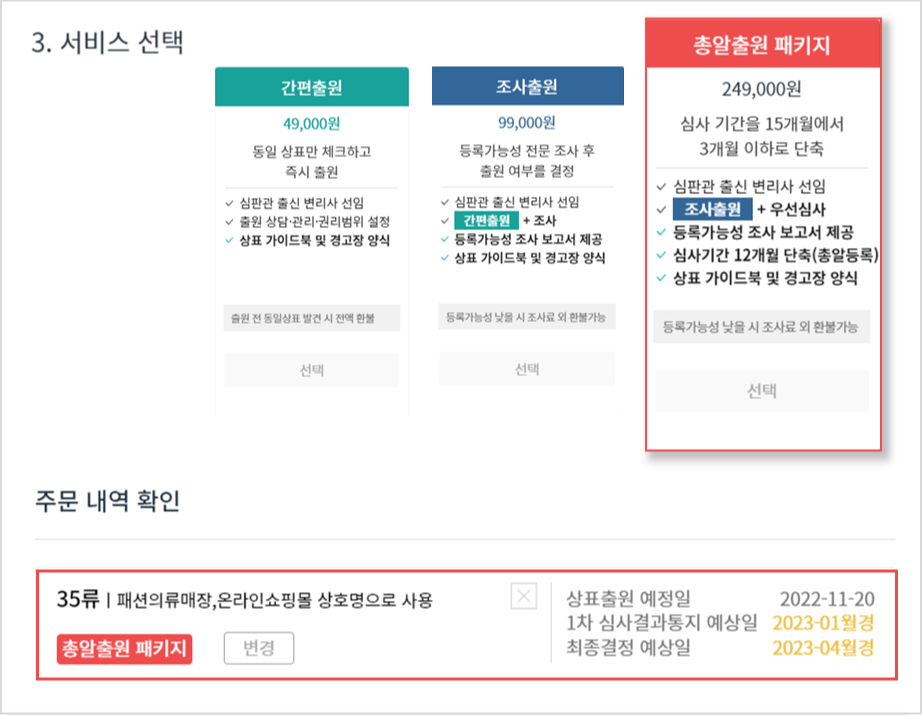Select the 간편출원 49,000원 package
The image size is (922, 716).
point(310,368)
